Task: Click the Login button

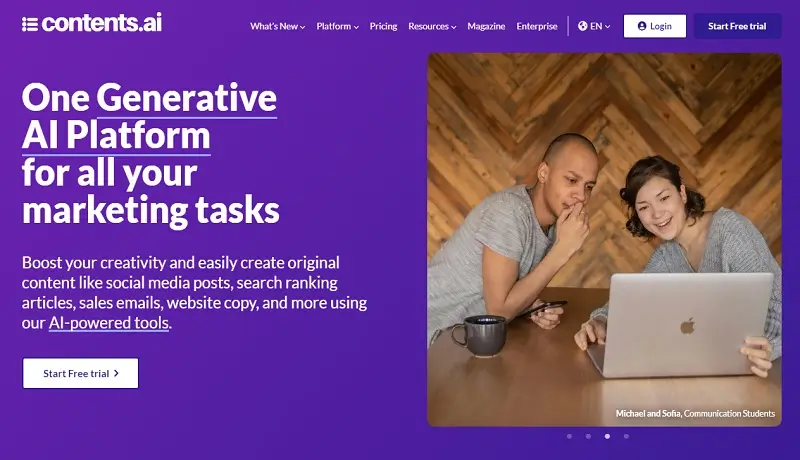Action: click(655, 26)
